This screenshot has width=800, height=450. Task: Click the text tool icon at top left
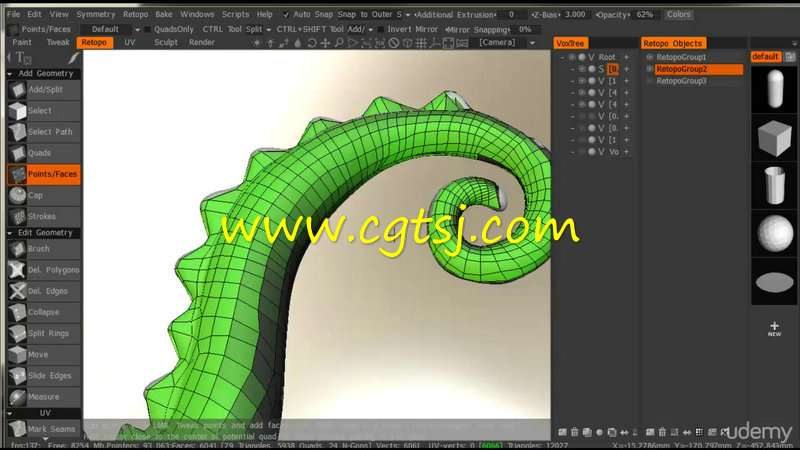coord(22,58)
